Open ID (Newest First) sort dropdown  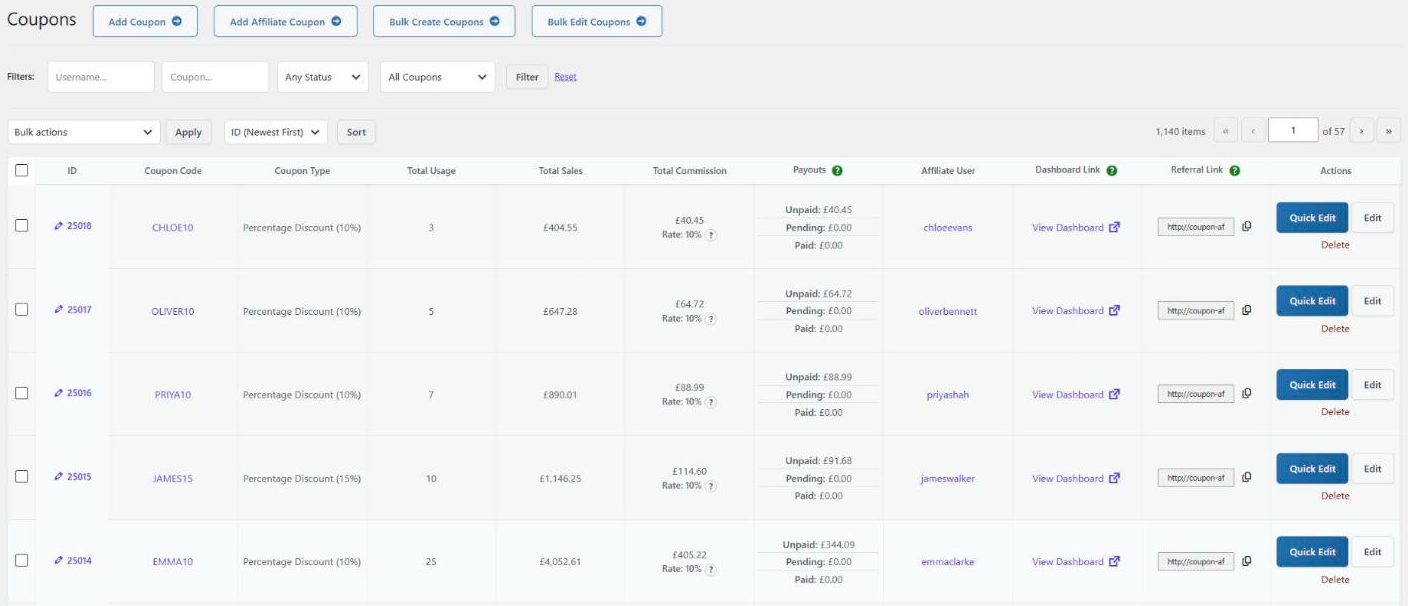click(x=276, y=132)
